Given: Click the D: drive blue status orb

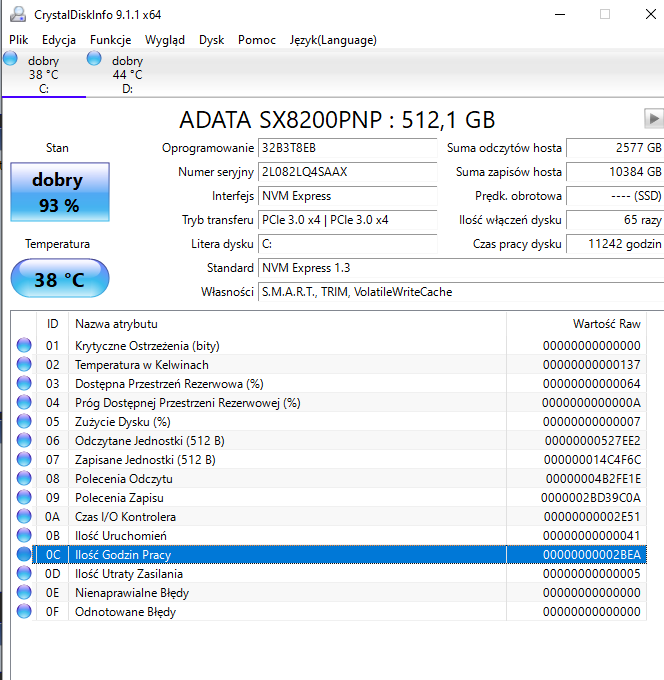Looking at the screenshot, I should 94,59.
